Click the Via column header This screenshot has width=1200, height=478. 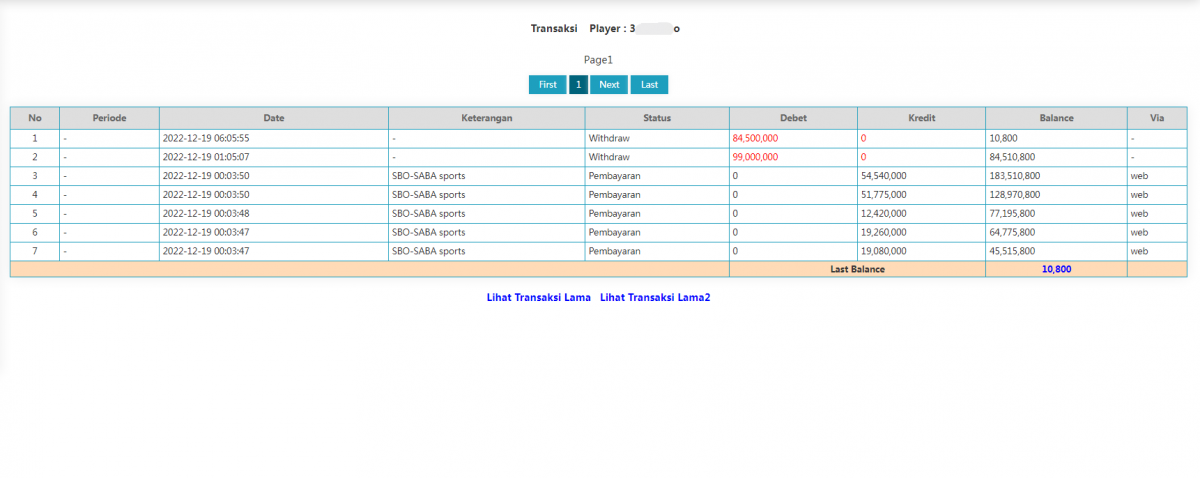click(x=1157, y=118)
